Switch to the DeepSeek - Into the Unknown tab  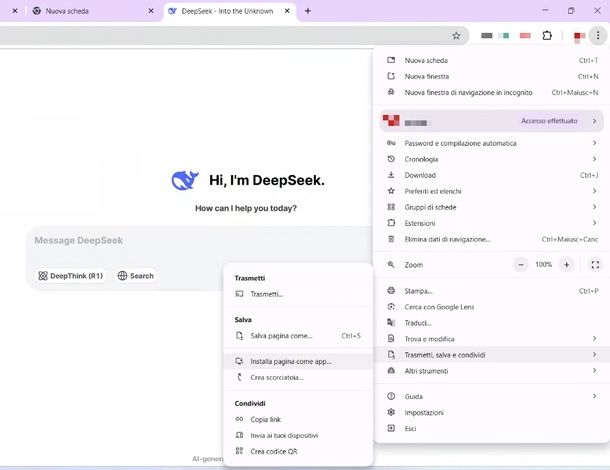(x=230, y=11)
